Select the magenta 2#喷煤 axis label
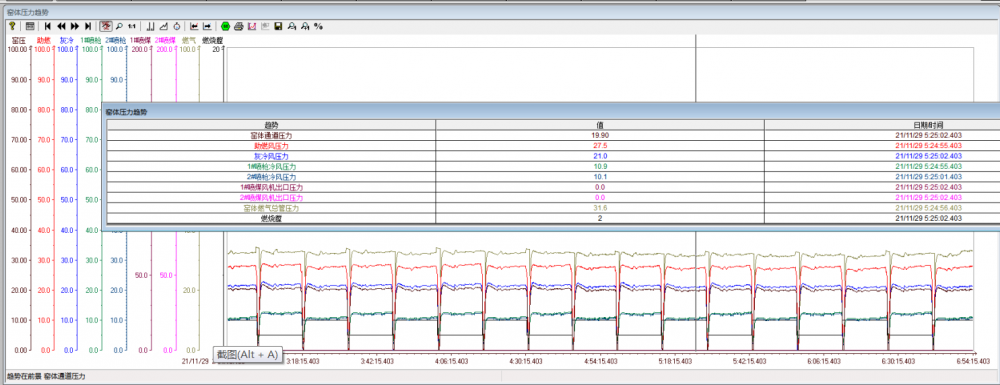The height and width of the screenshot is (385, 1000). pyautogui.click(x=165, y=40)
